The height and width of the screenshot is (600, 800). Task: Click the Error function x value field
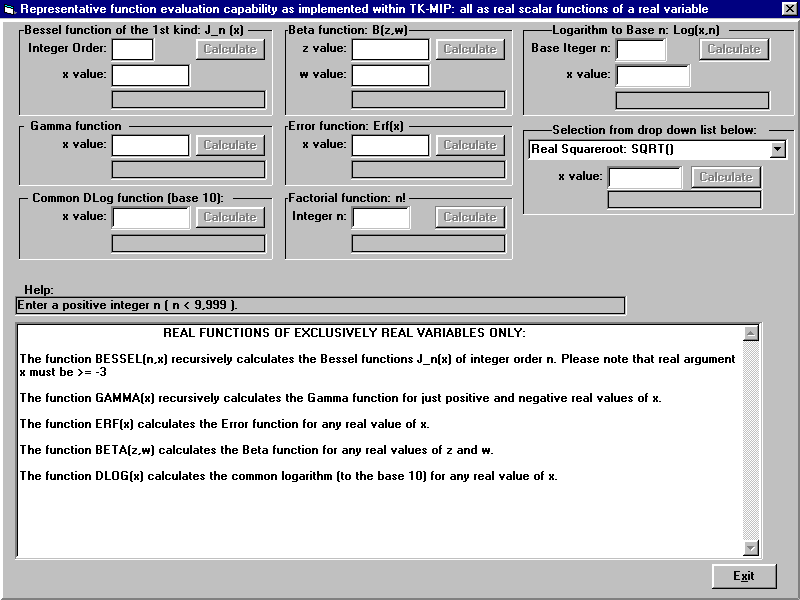tap(390, 145)
